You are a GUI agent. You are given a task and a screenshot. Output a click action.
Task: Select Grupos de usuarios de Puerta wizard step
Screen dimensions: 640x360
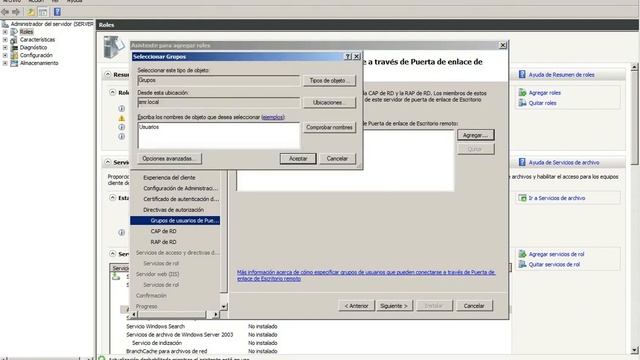pos(175,220)
